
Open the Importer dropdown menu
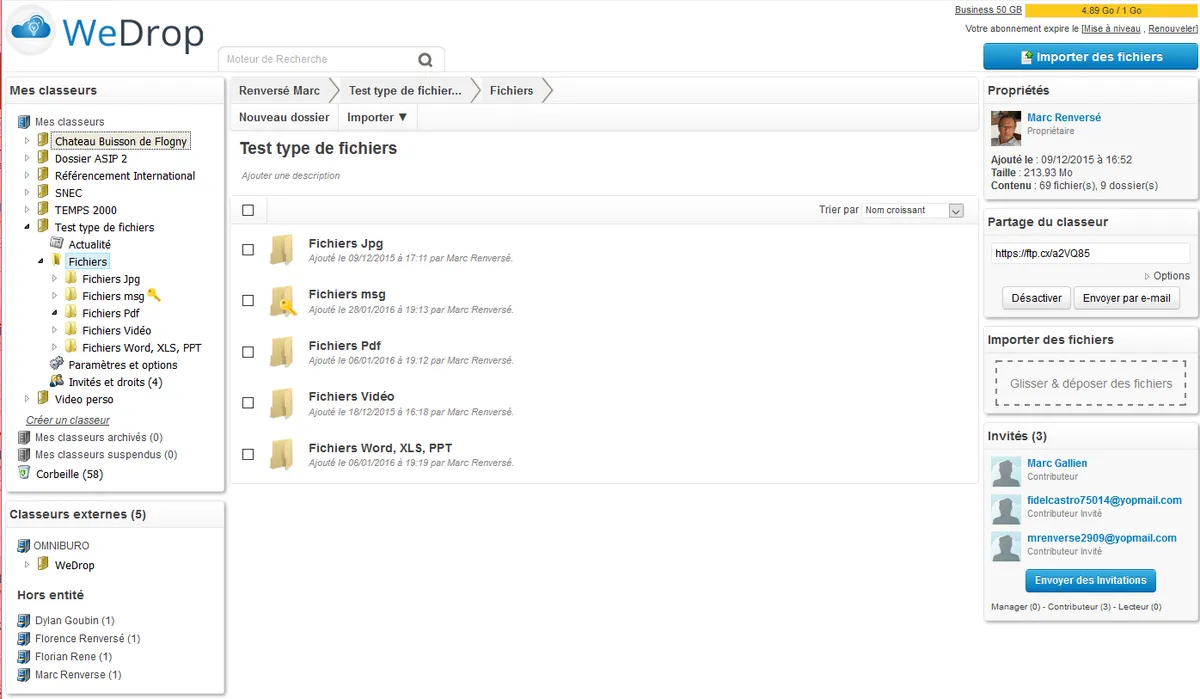coord(377,117)
